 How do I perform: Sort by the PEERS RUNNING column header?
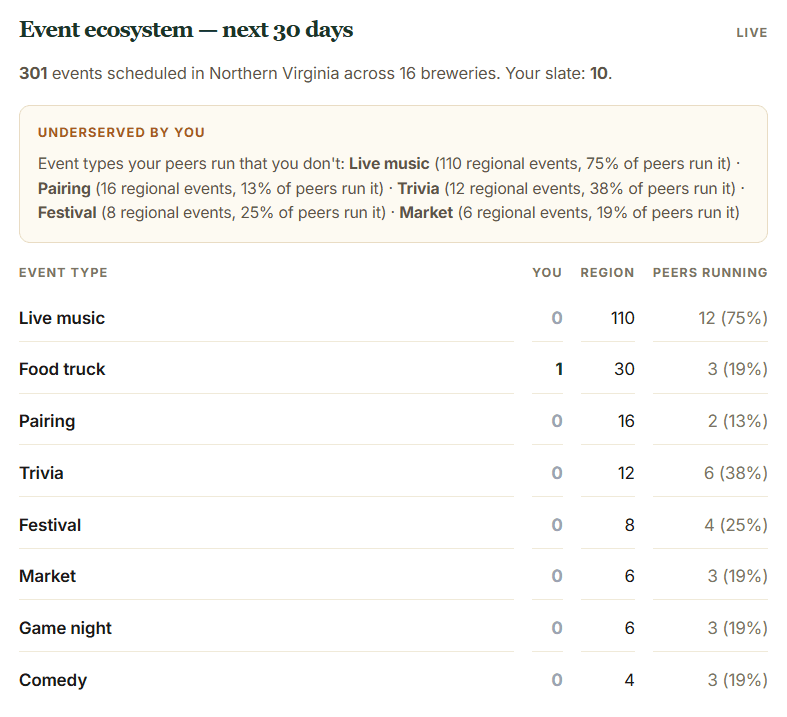710,272
